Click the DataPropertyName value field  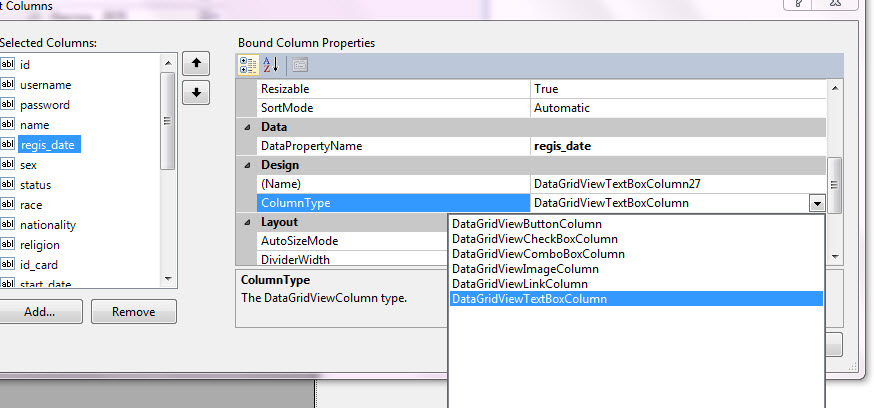pos(678,146)
